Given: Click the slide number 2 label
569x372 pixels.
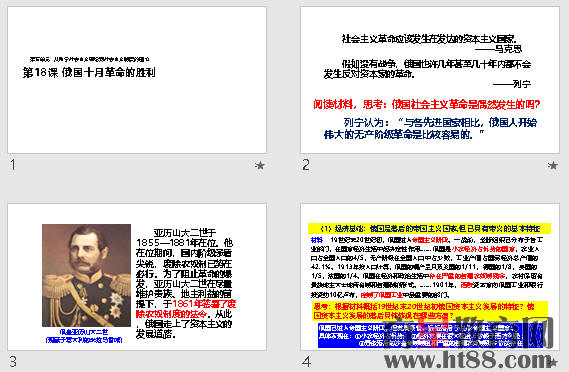Looking at the screenshot, I should [x=306, y=165].
